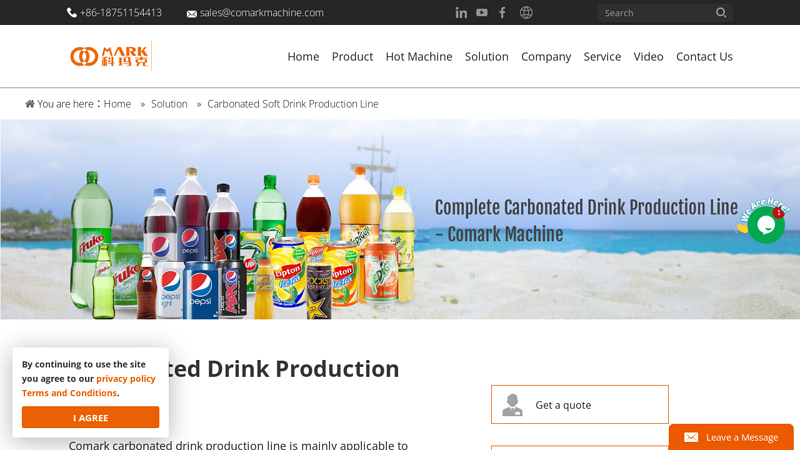800x450 pixels.
Task: Click Home in the breadcrumb
Action: (117, 104)
